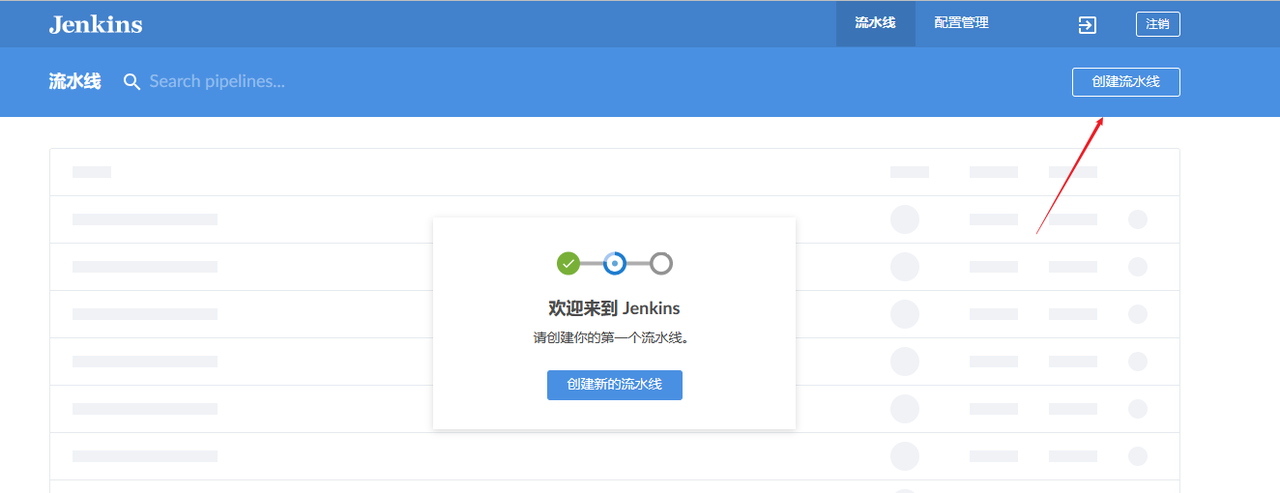This screenshot has width=1280, height=493.
Task: Click the 请创建你的第一个流水线 message text
Action: [x=614, y=338]
